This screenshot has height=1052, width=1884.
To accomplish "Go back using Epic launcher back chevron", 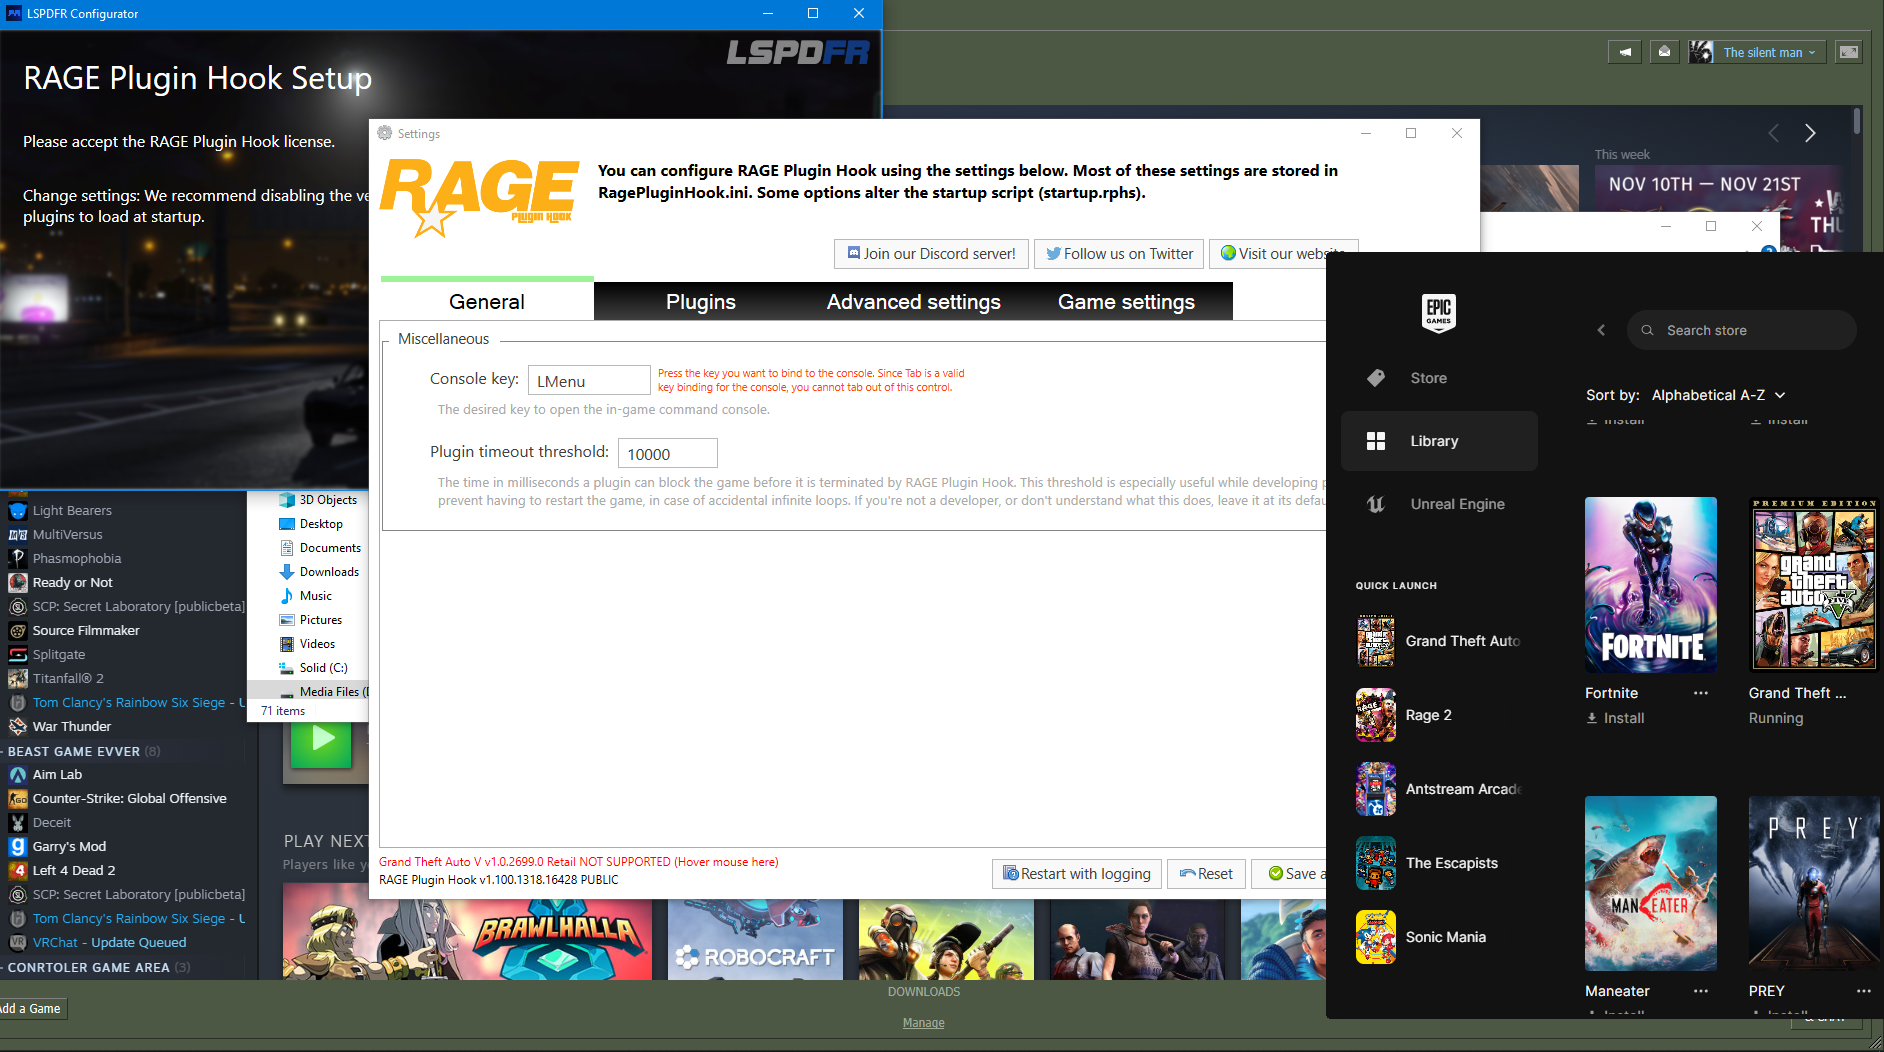I will (x=1601, y=330).
